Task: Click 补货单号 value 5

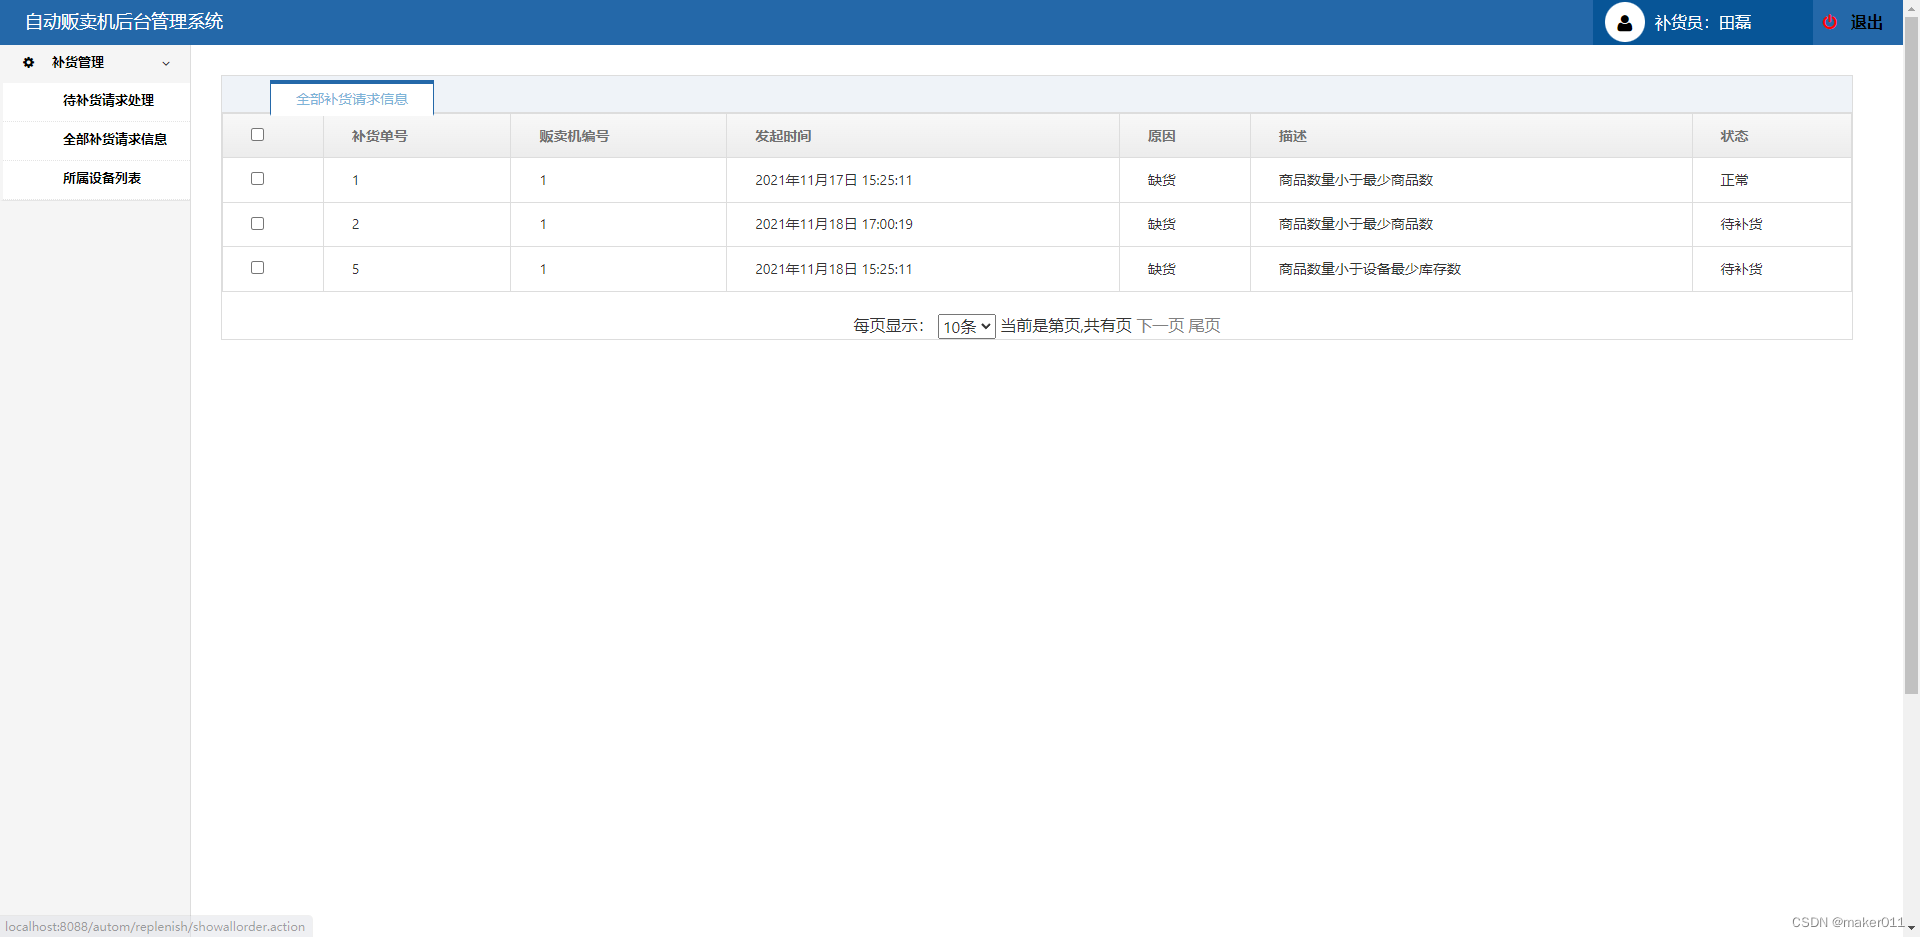Action: pyautogui.click(x=355, y=269)
